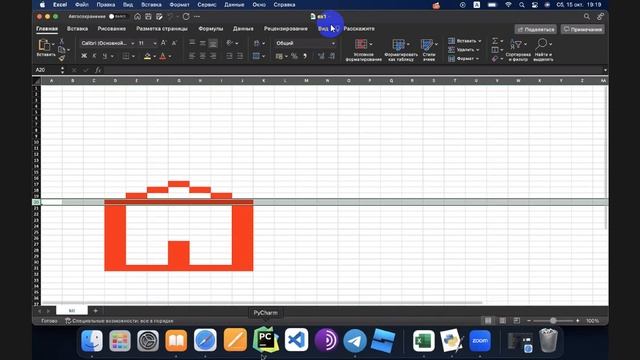Screen dimensions: 640x360
Task: Add a new sheet with the plus button
Action: click(96, 311)
